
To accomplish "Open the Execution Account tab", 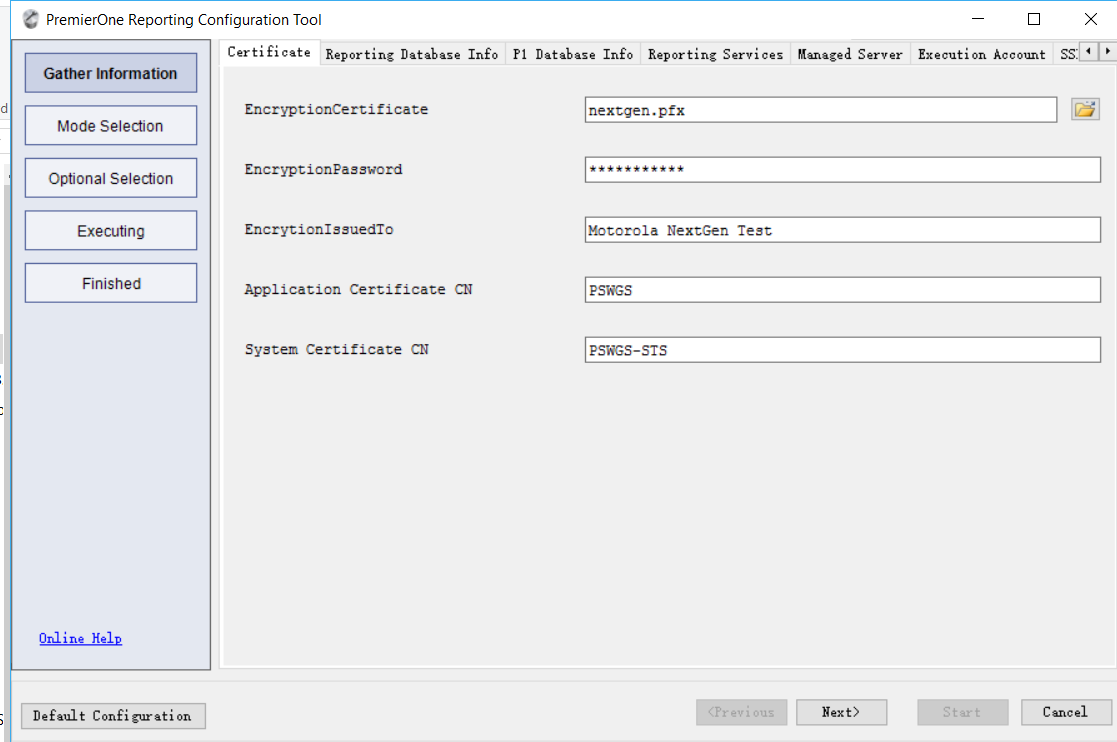I will click(x=982, y=54).
